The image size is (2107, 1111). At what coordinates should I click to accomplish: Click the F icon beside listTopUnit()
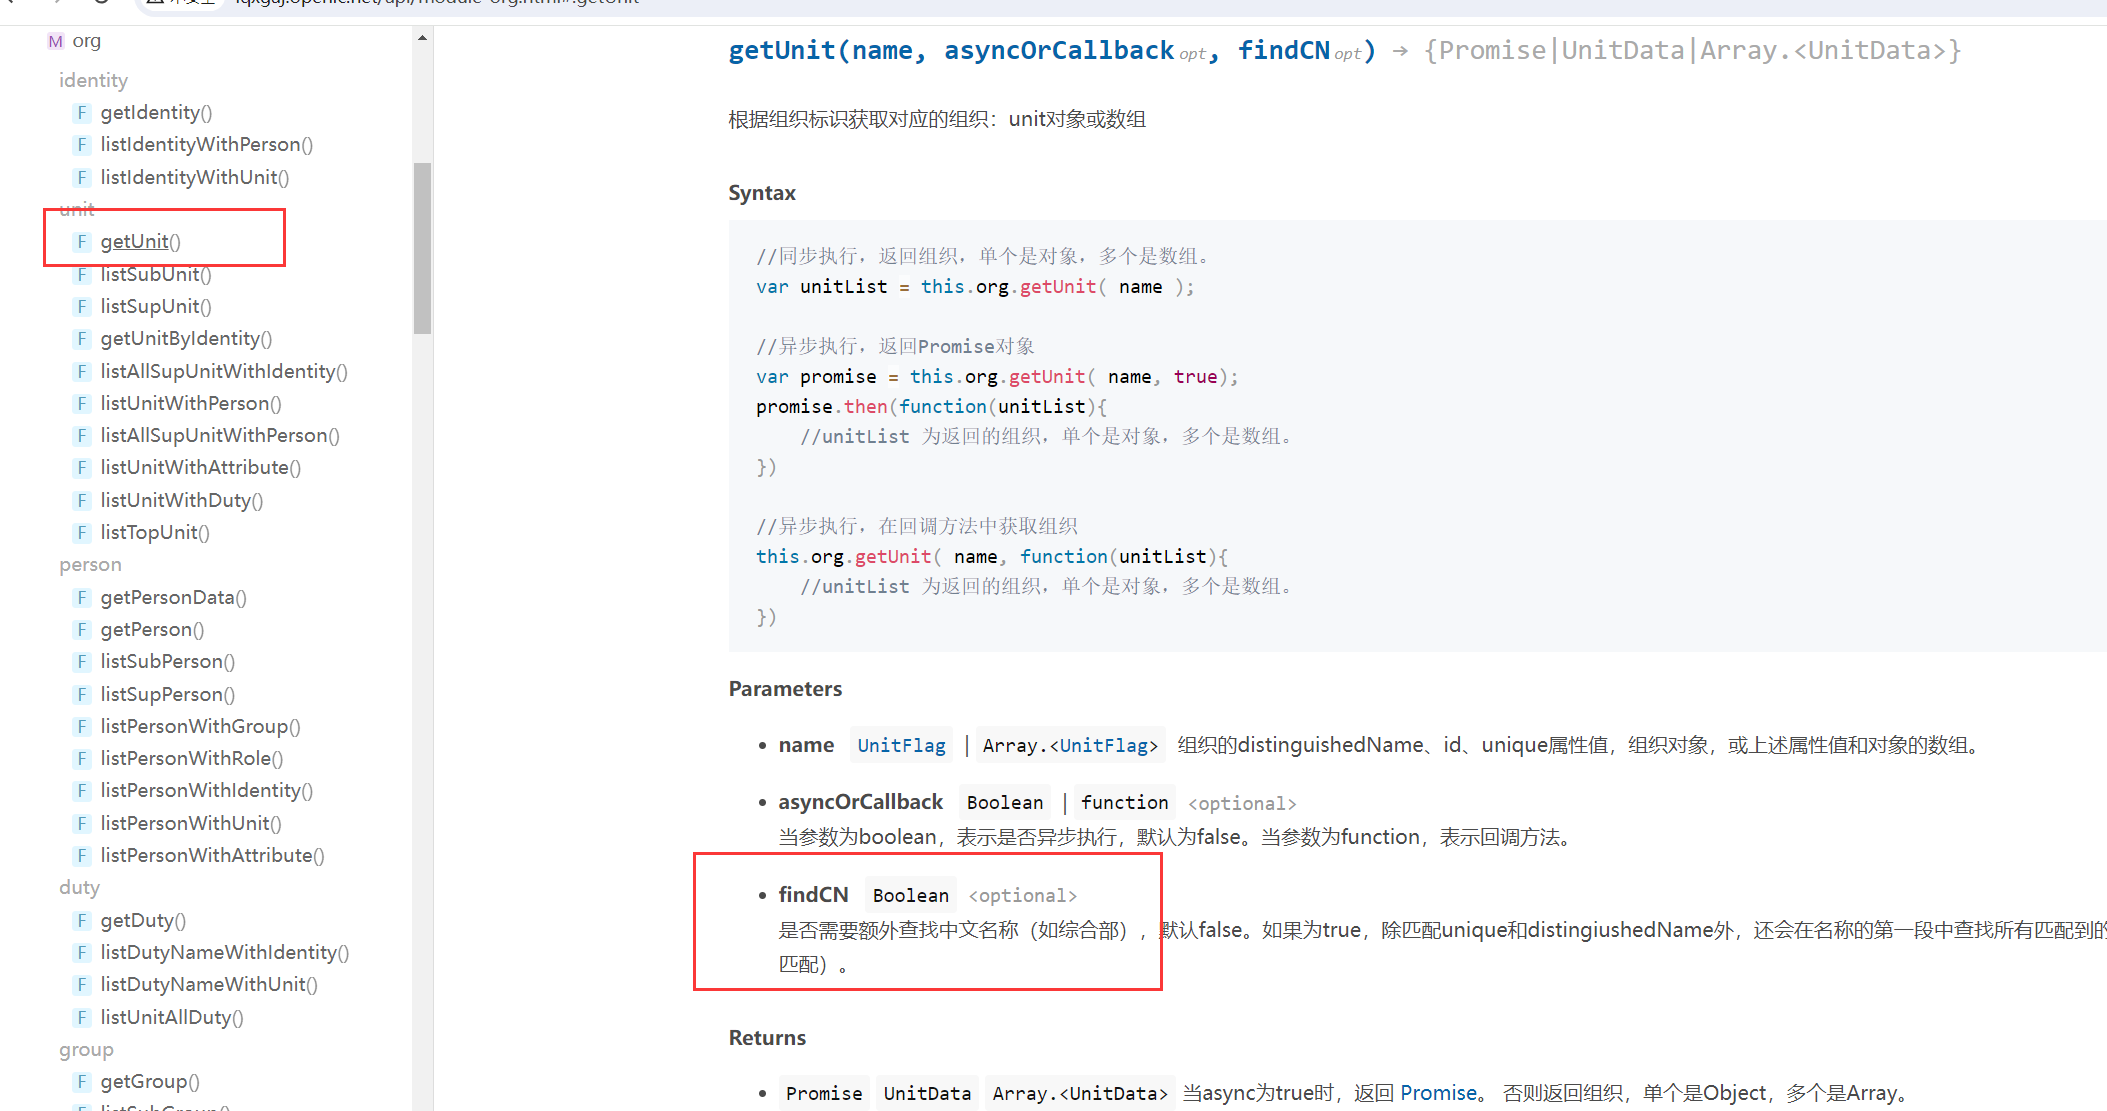coord(82,532)
